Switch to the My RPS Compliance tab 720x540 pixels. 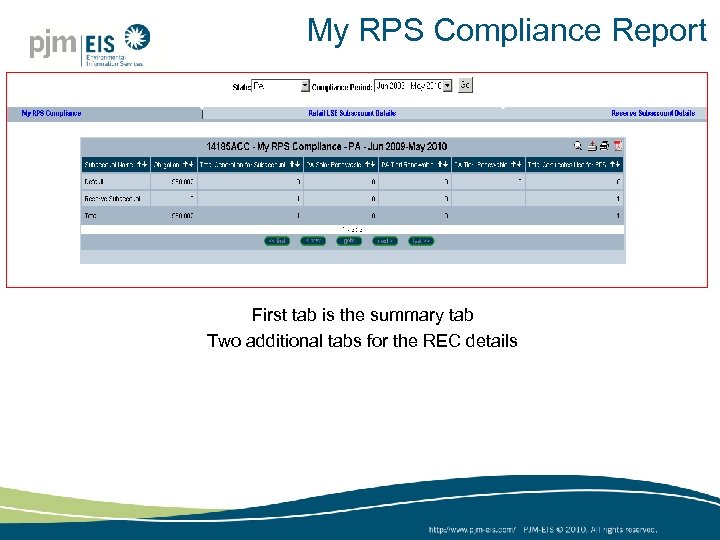tap(51, 113)
